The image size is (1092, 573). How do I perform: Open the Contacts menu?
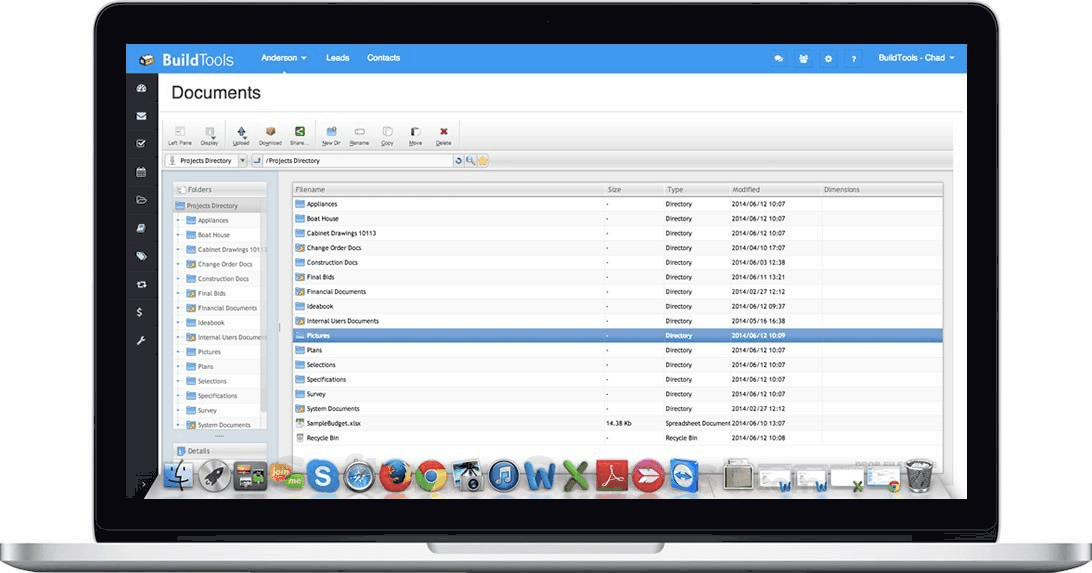pos(384,58)
